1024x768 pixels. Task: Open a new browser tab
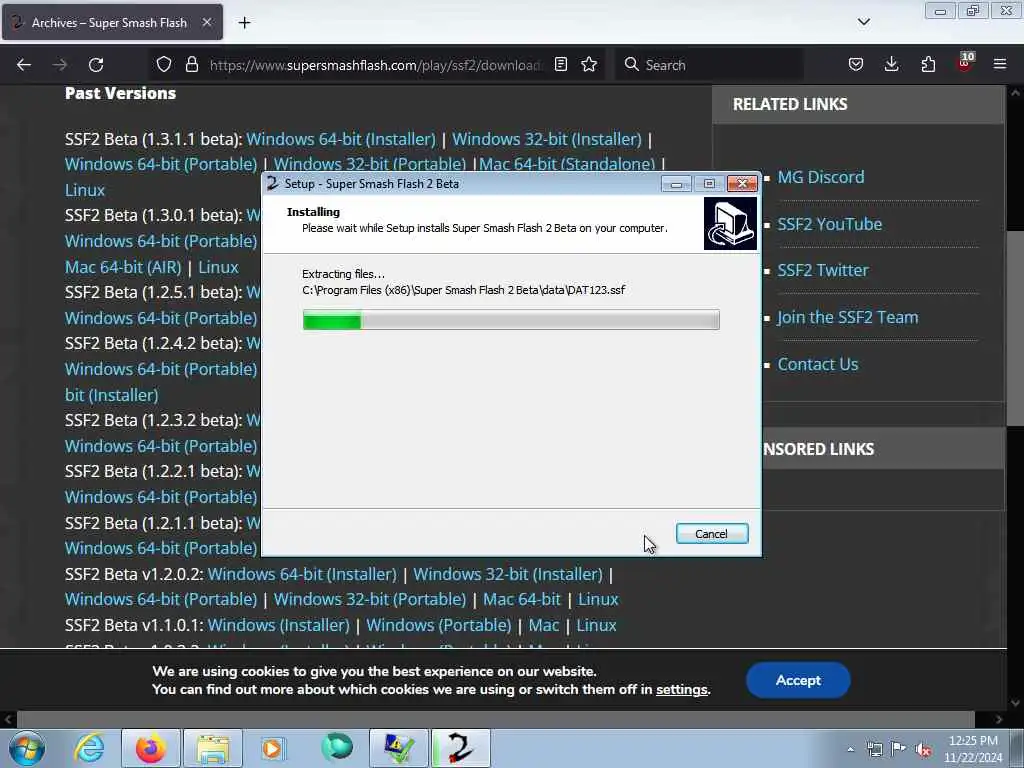coord(244,23)
